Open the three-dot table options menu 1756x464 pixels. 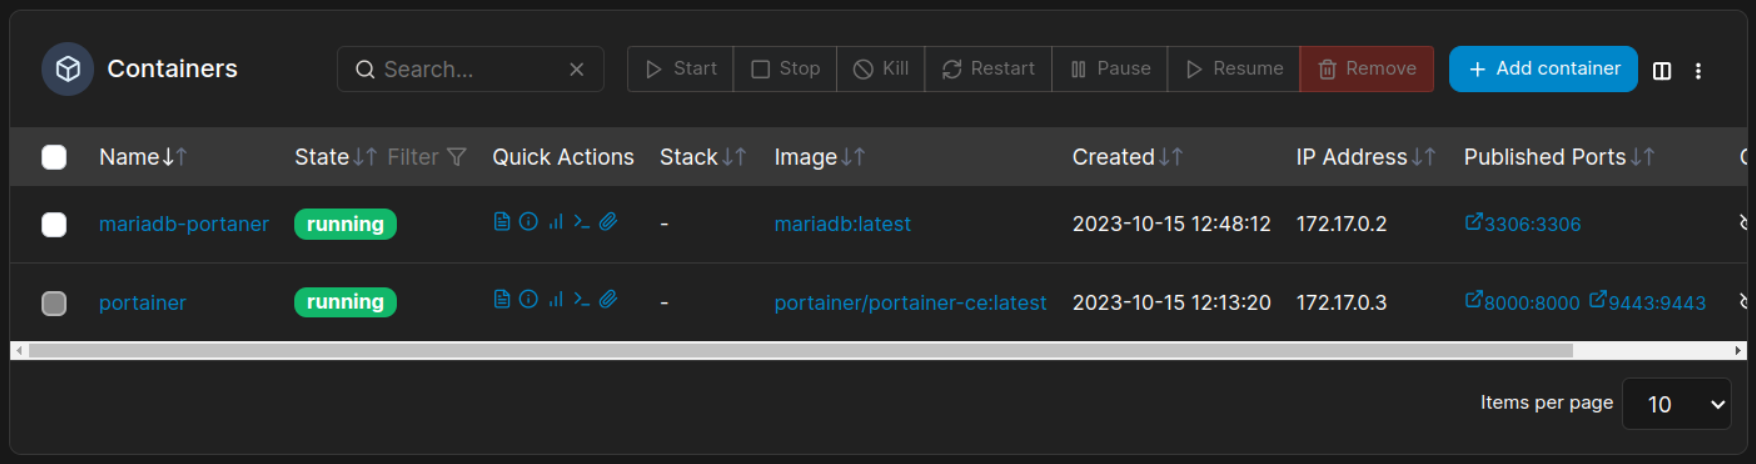pos(1698,70)
